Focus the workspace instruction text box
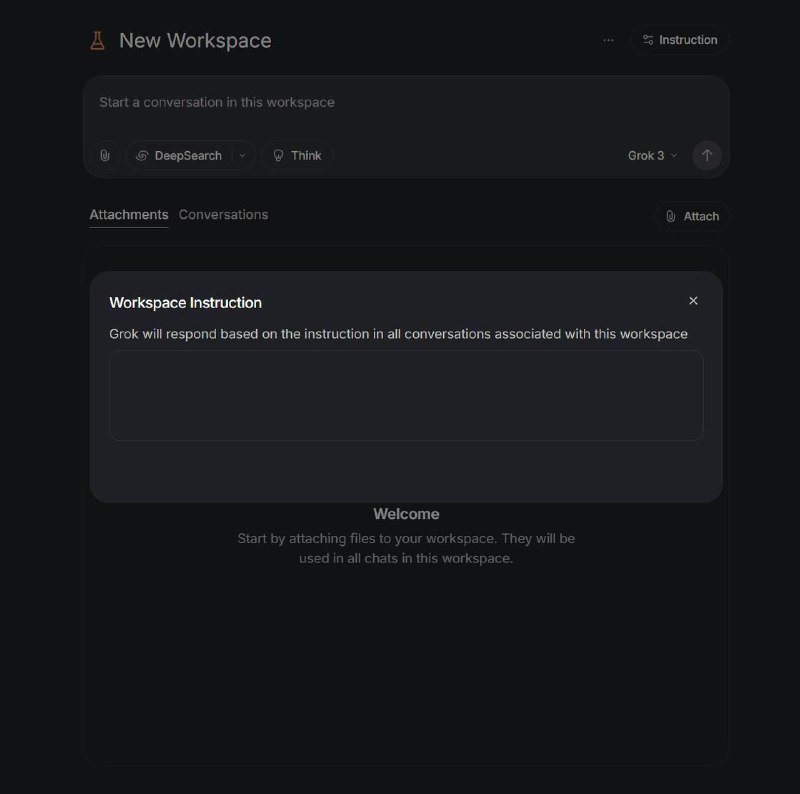The height and width of the screenshot is (794, 800). 406,395
